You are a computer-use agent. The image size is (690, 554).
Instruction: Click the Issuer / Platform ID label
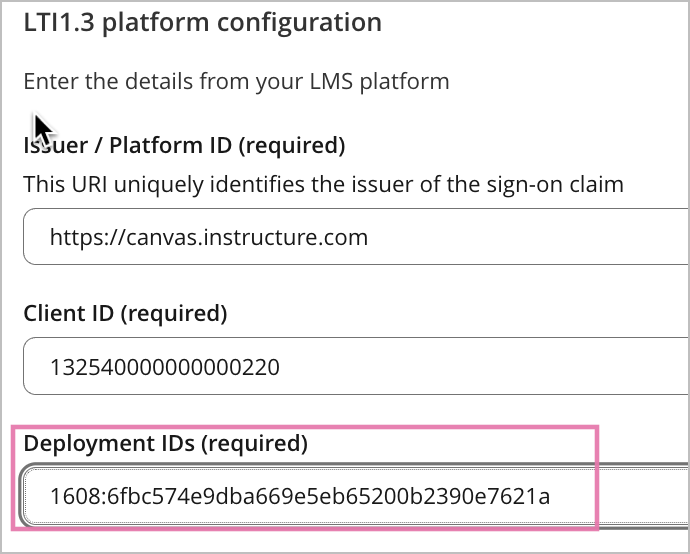tap(184, 145)
